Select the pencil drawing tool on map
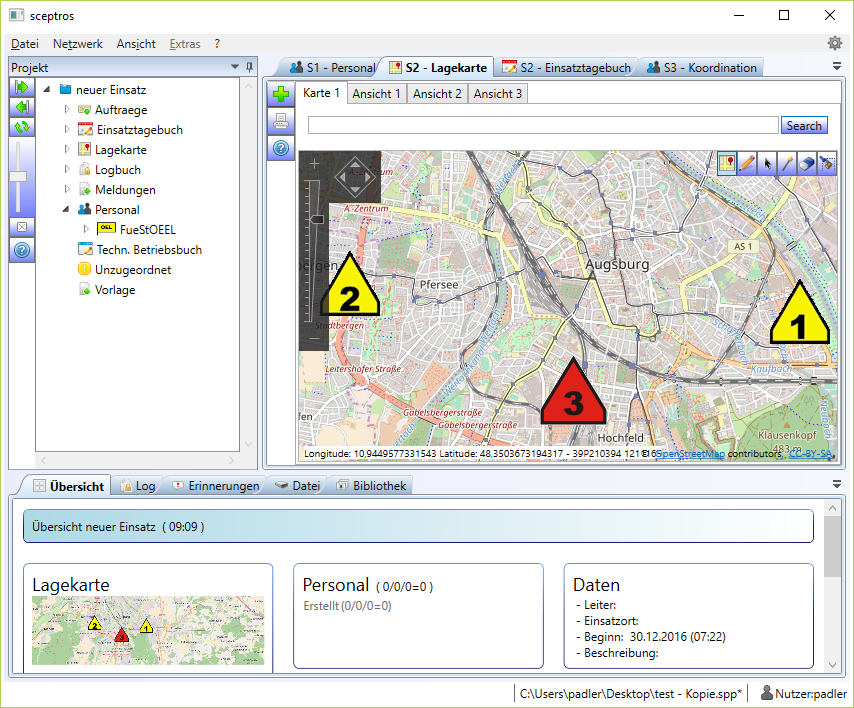The height and width of the screenshot is (708, 854). 747,163
